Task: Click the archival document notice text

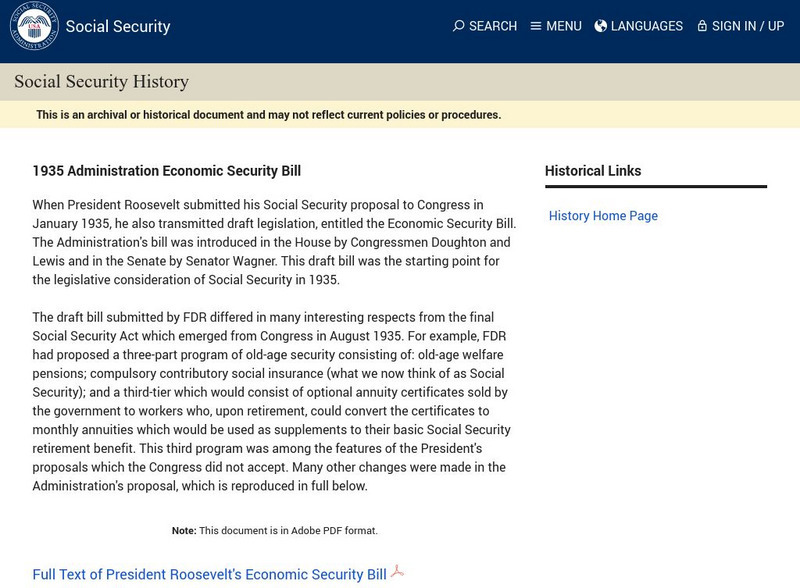Action: (x=268, y=115)
